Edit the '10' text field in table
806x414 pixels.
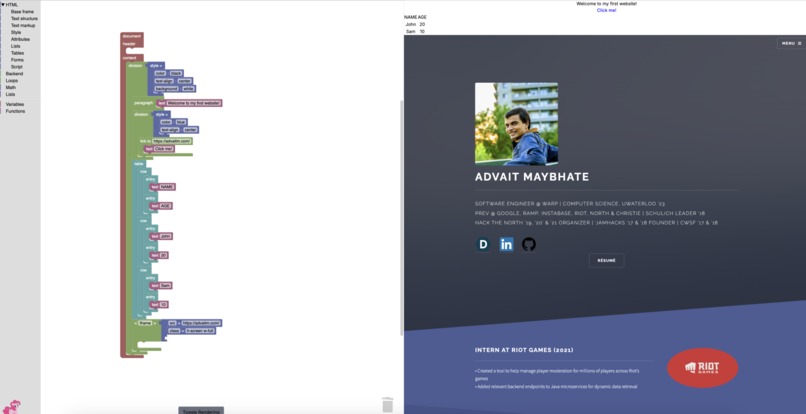[163, 304]
